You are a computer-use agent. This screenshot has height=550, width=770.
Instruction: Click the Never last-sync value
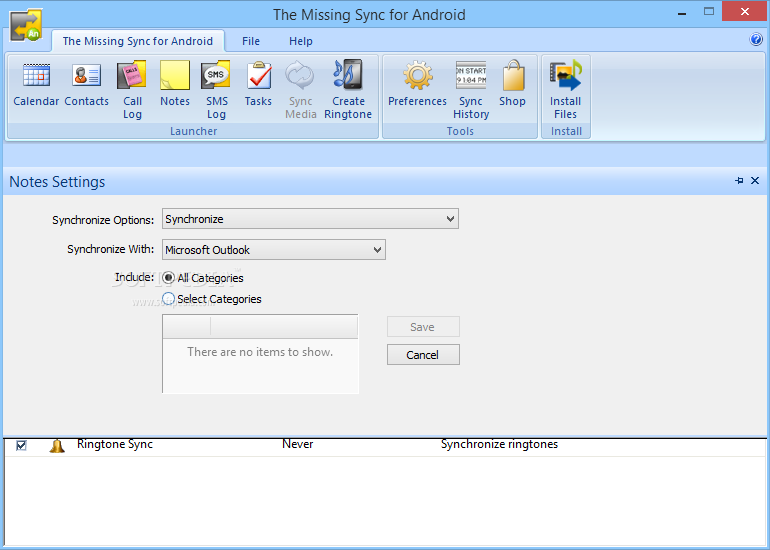(x=298, y=444)
